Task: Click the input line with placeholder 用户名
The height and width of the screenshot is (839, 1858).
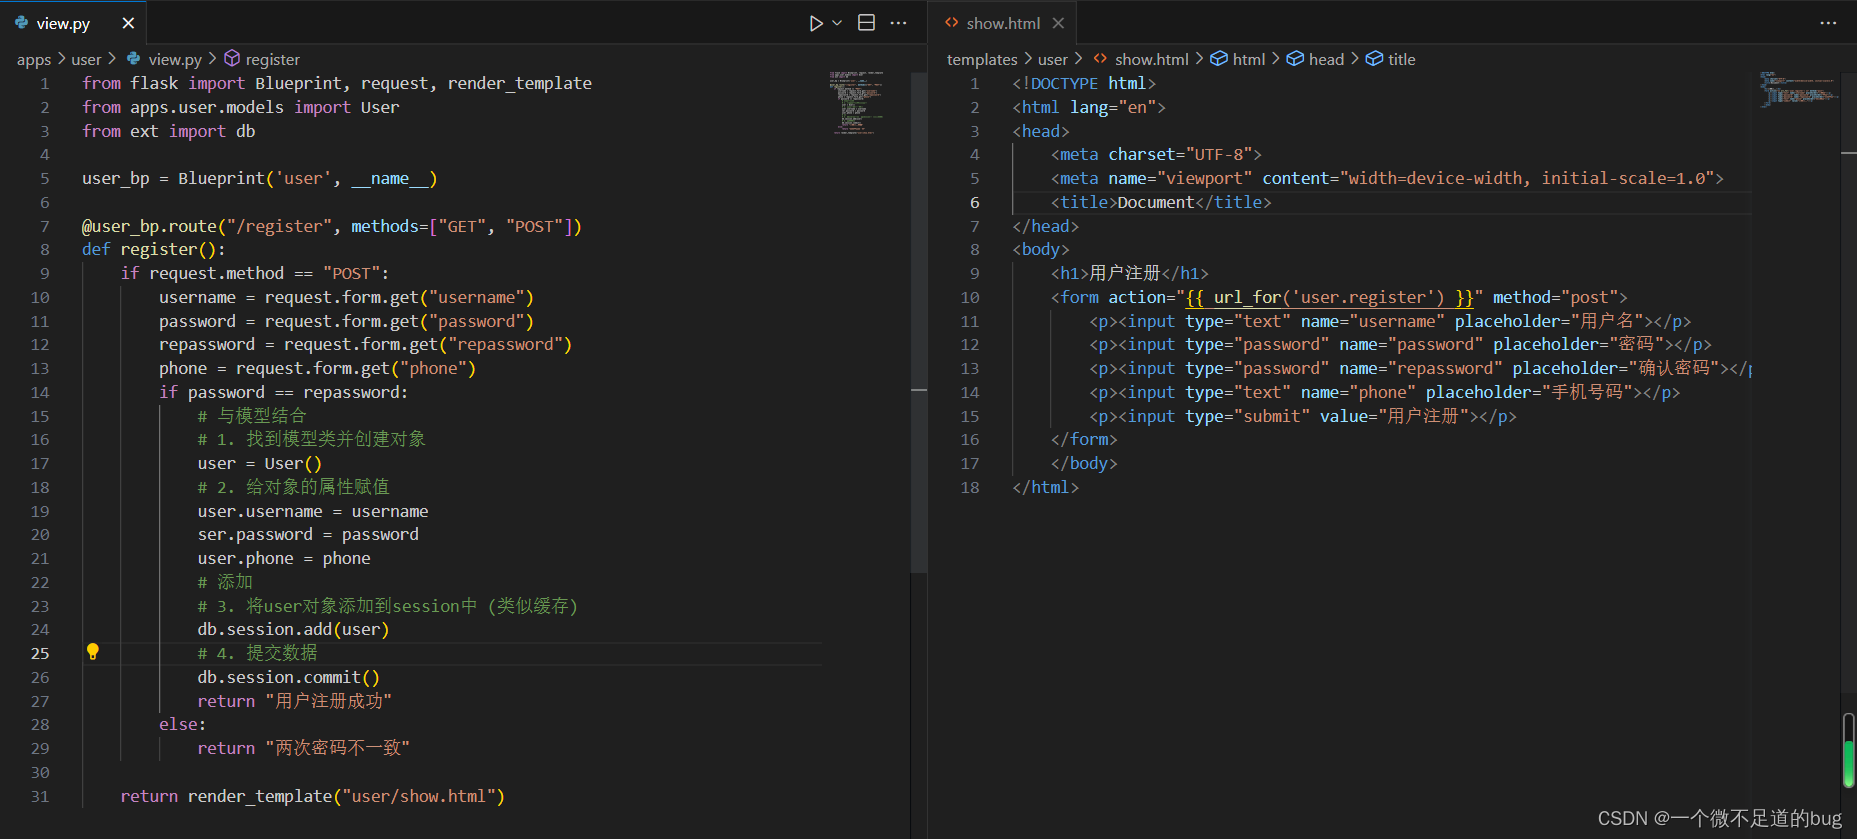Action: (1390, 321)
